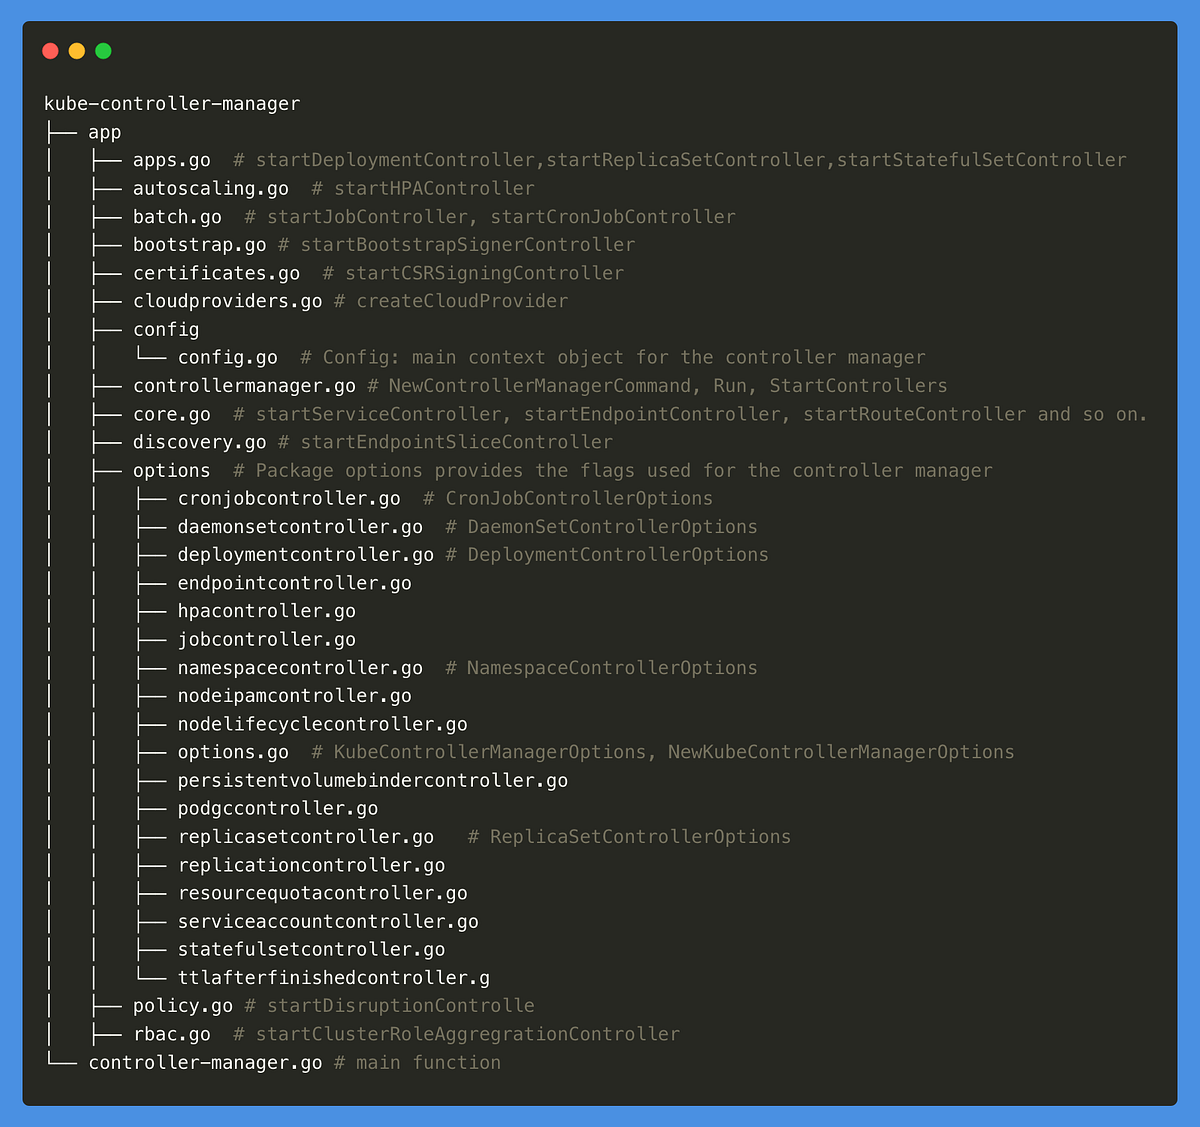Screen dimensions: 1200x1127
Task: Select the apps.go file entry
Action: click(x=171, y=159)
